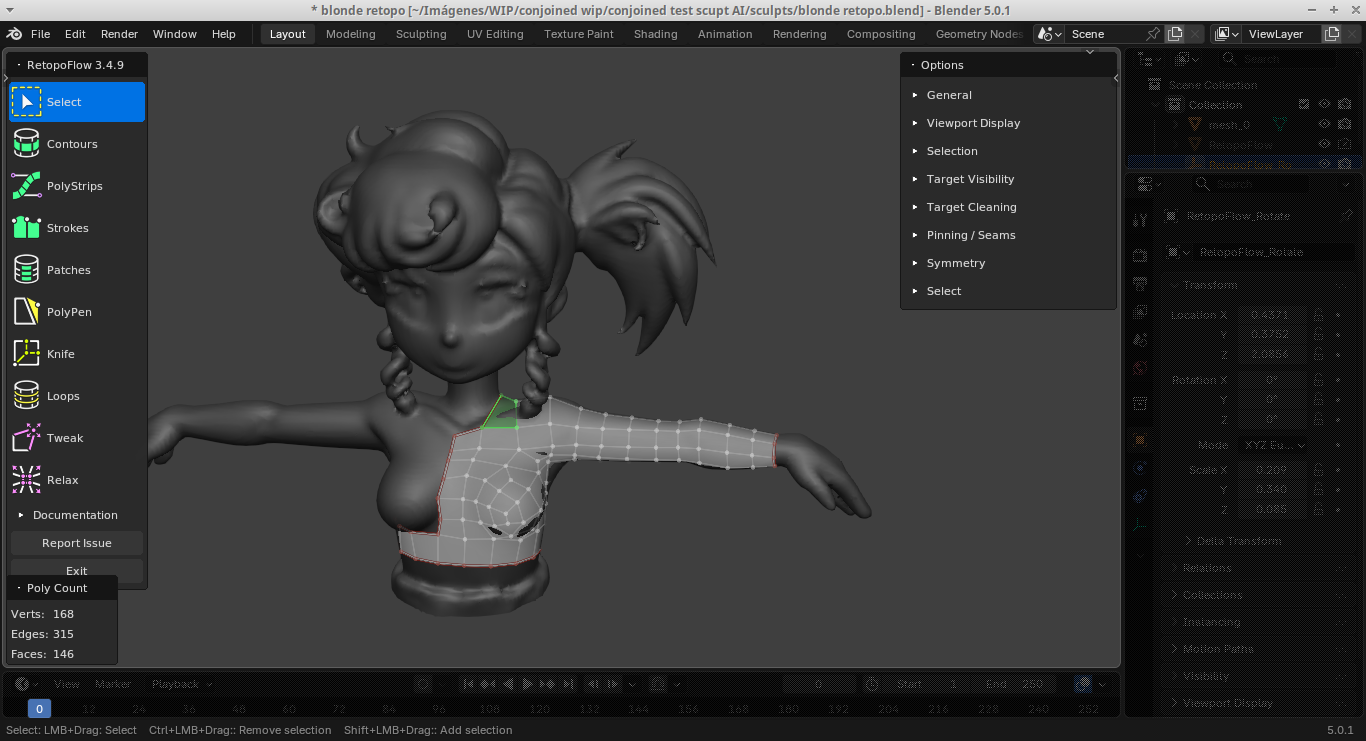
Task: Switch to the Strokes tool
Action: [77, 228]
